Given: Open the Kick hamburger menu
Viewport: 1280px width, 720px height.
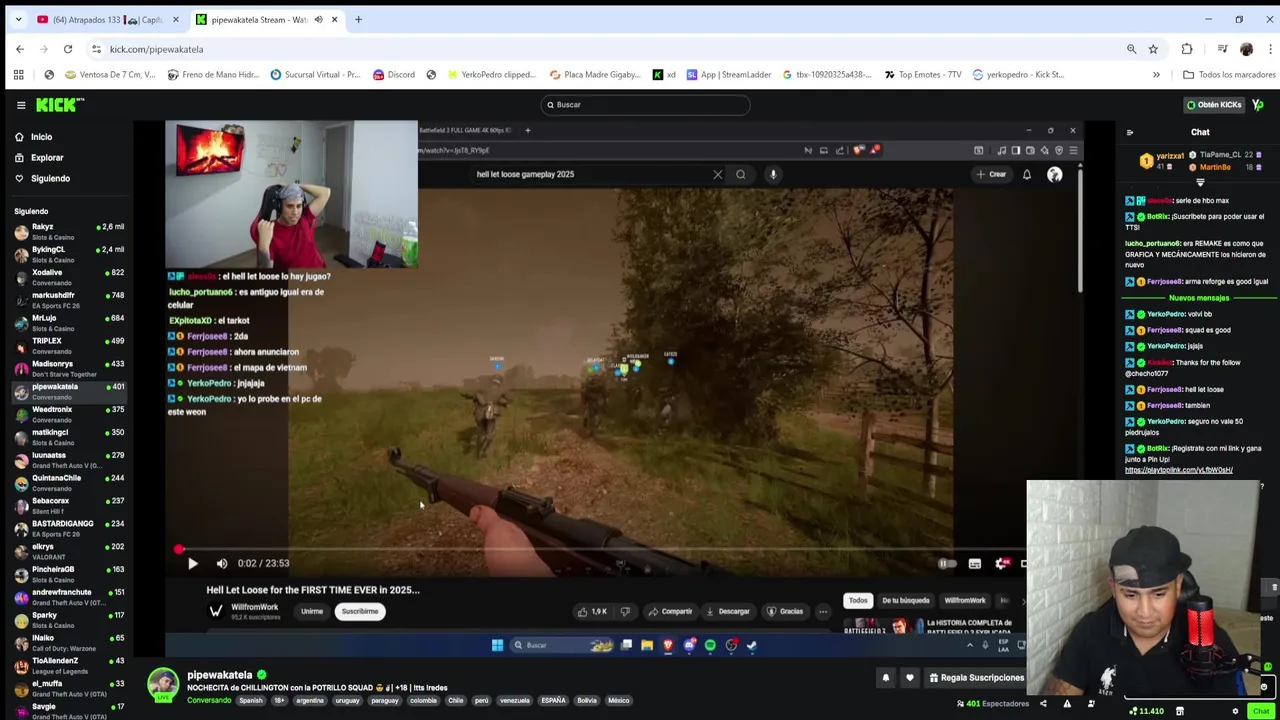Looking at the screenshot, I should [21, 105].
